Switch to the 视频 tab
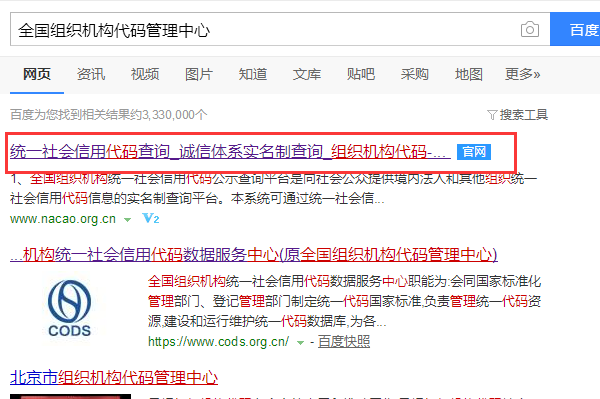600x399 pixels. (145, 74)
